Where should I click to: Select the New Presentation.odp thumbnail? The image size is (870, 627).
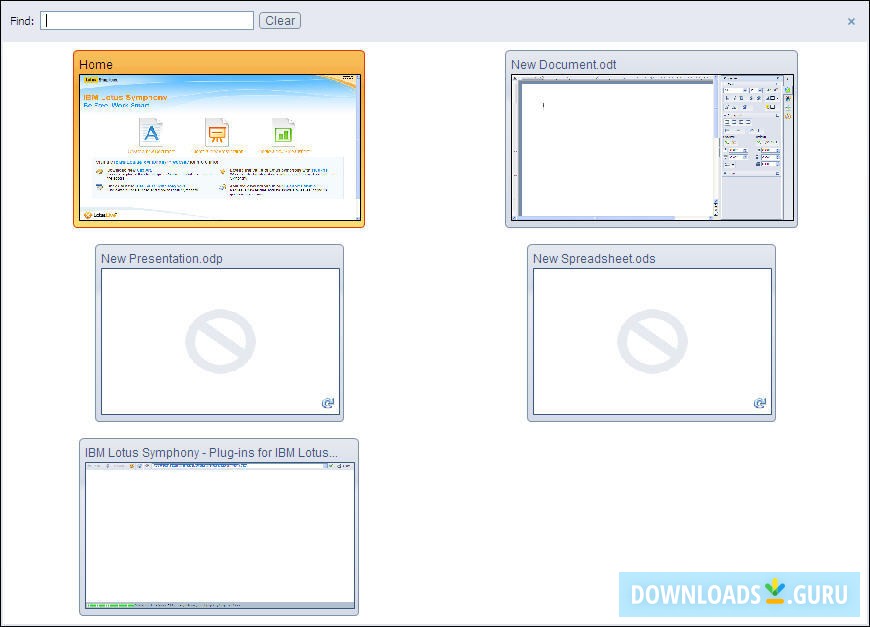pos(219,333)
